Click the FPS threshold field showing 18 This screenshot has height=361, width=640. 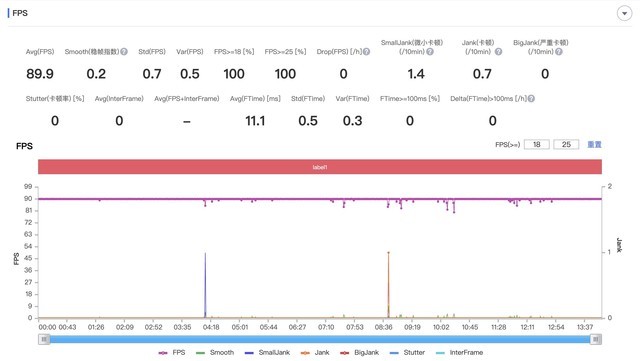pos(536,145)
